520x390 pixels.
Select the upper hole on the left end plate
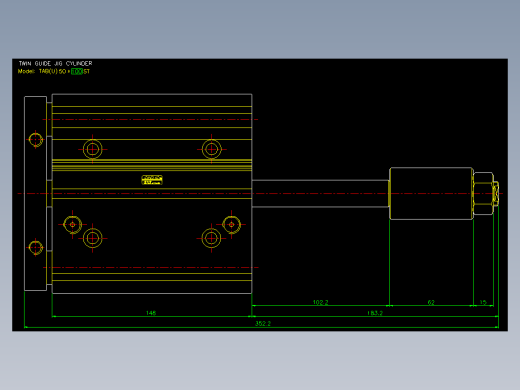click(x=36, y=139)
